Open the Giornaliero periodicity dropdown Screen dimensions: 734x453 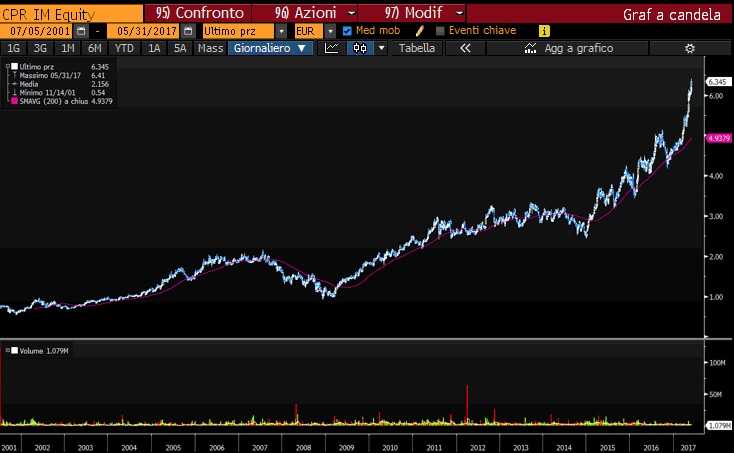click(267, 48)
